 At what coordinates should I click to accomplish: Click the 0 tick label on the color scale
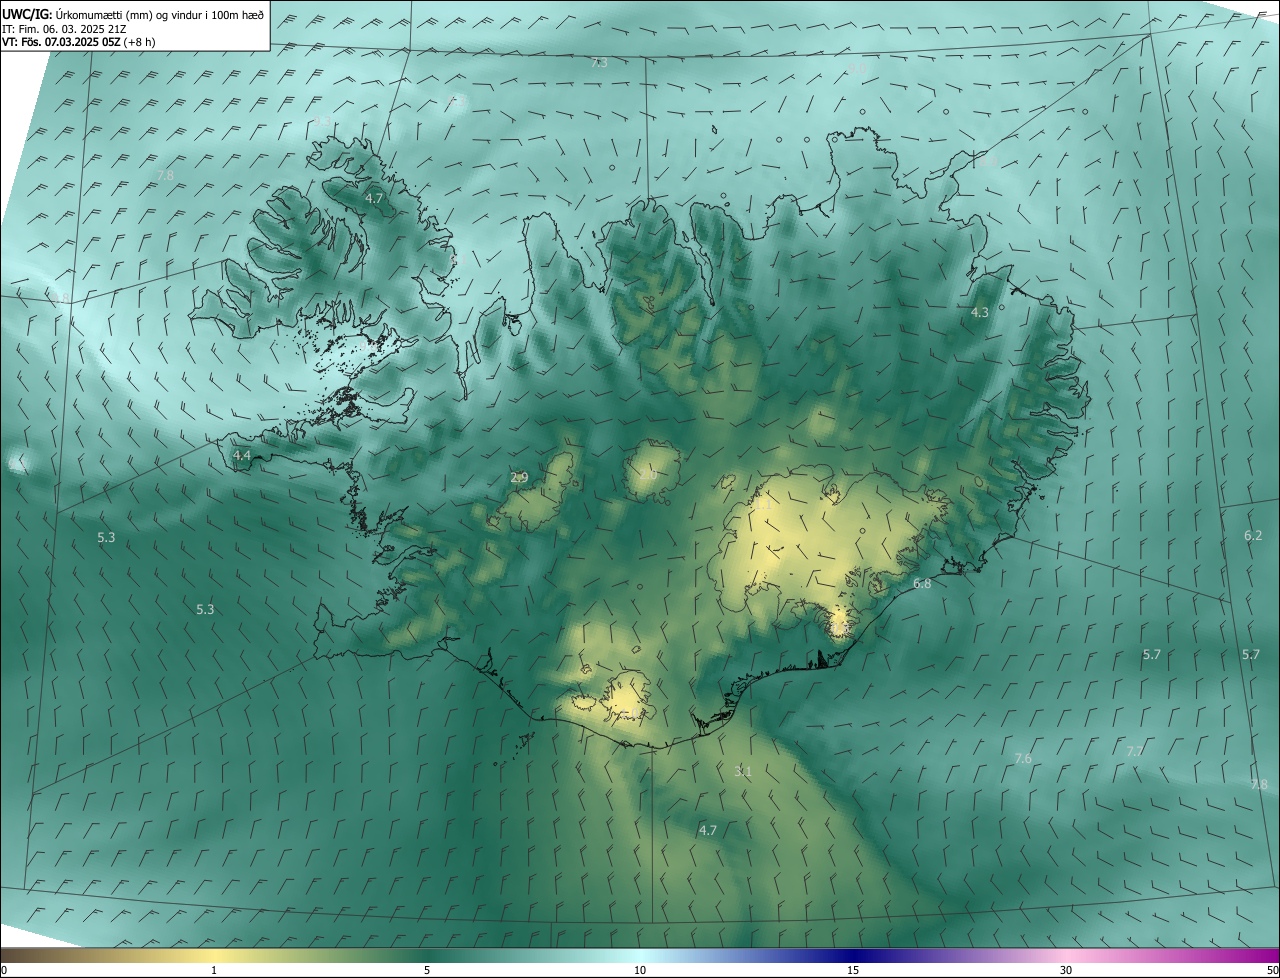(x=4, y=970)
